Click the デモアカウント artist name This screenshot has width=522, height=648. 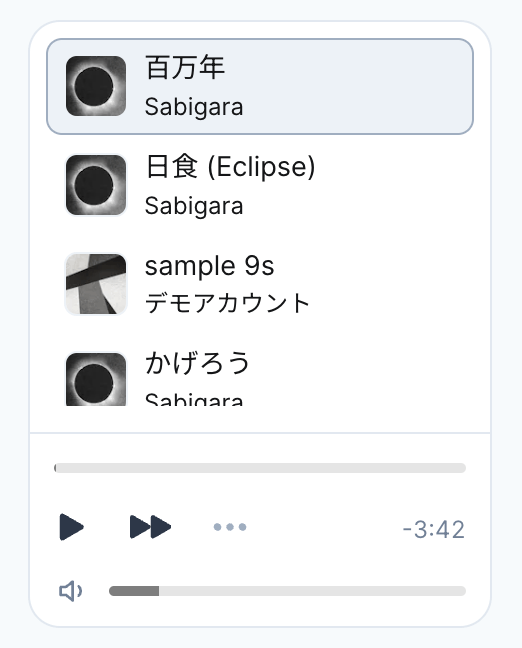coord(227,303)
